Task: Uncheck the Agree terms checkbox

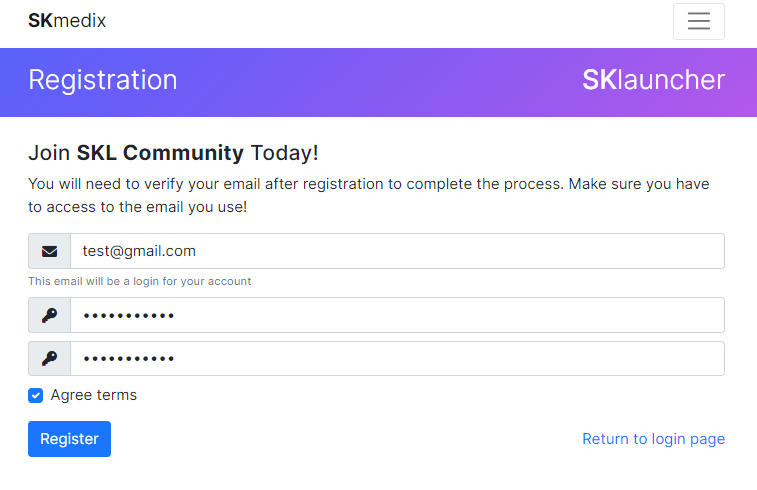Action: point(35,395)
